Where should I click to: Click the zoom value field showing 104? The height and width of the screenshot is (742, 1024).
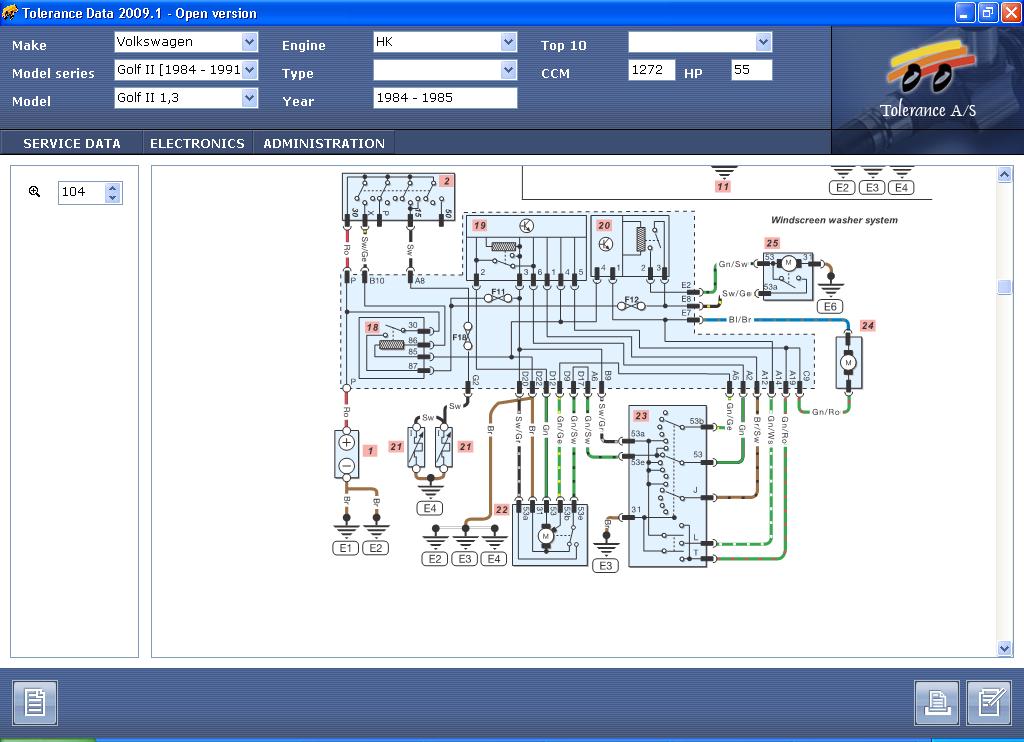point(82,192)
